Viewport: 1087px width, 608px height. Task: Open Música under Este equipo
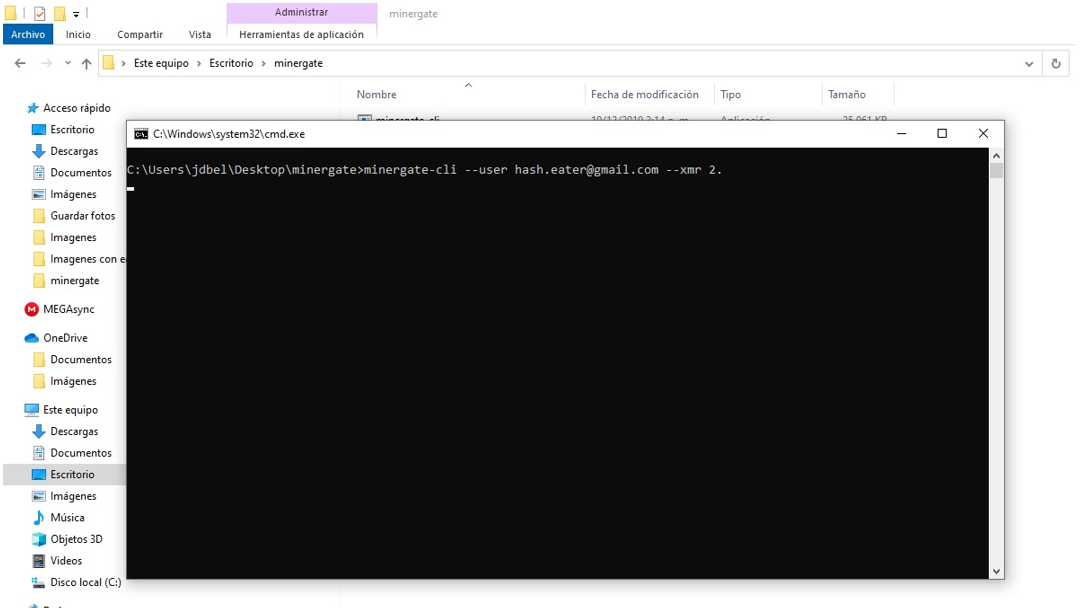click(x=67, y=518)
